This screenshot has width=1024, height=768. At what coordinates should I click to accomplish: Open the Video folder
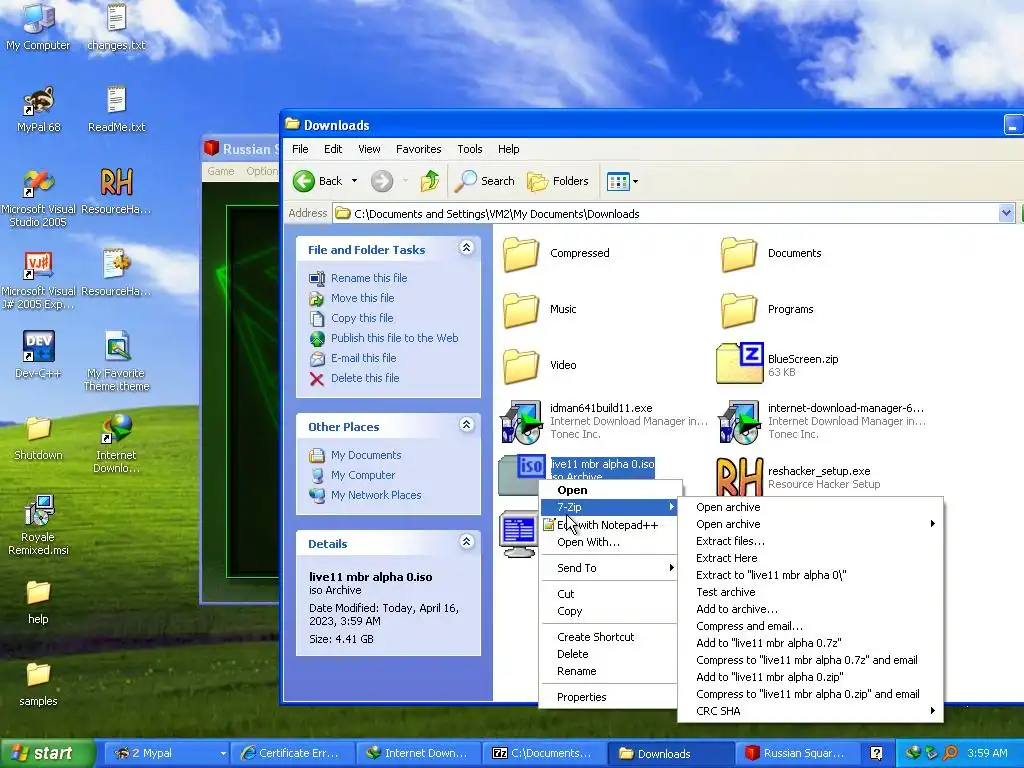[x=540, y=366]
